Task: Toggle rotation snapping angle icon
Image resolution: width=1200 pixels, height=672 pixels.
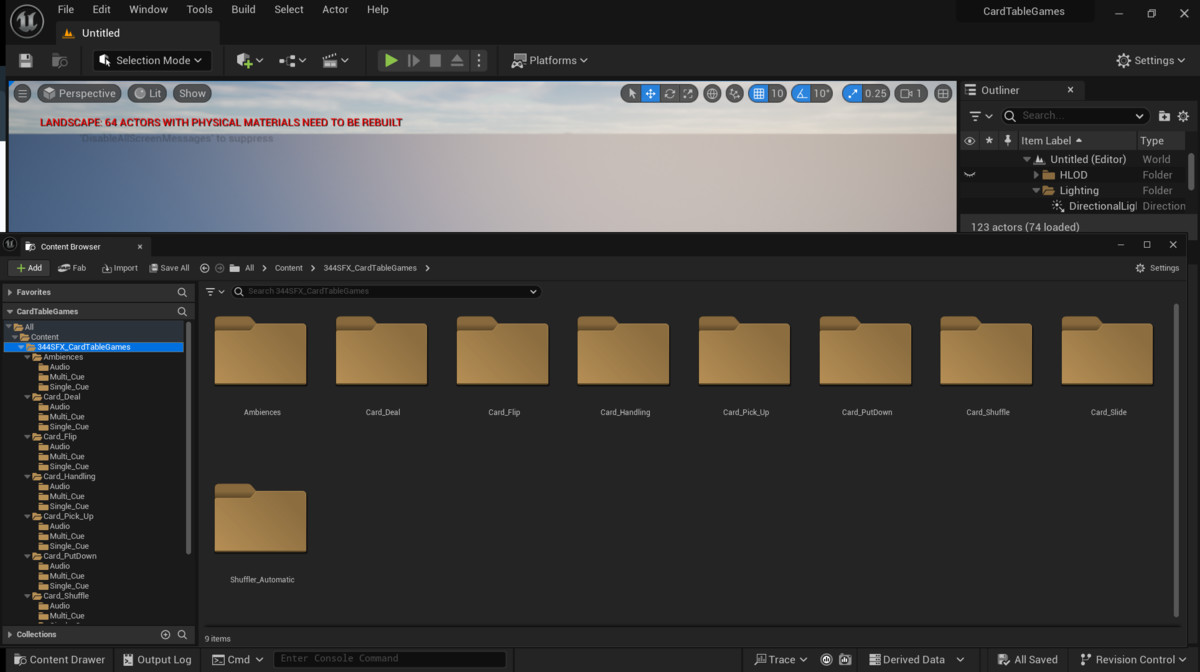Action: pyautogui.click(x=800, y=93)
